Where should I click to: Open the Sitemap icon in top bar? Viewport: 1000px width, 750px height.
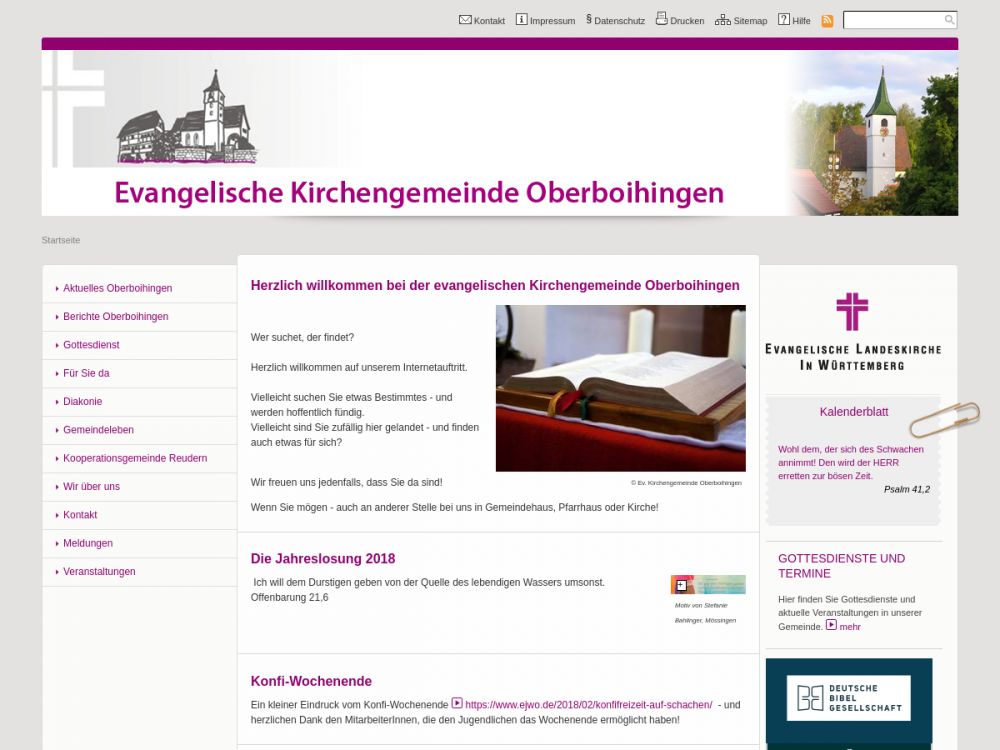(x=722, y=19)
